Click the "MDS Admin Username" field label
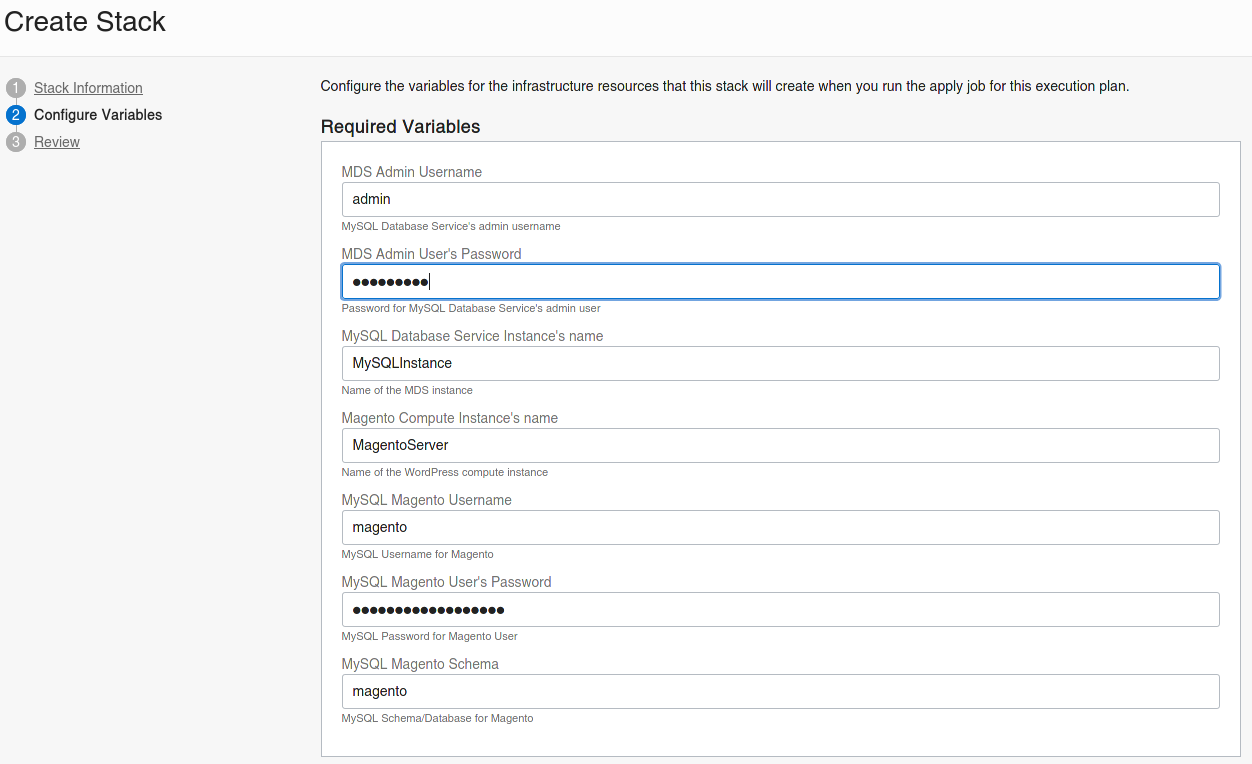The width and height of the screenshot is (1252, 764). pyautogui.click(x=411, y=172)
